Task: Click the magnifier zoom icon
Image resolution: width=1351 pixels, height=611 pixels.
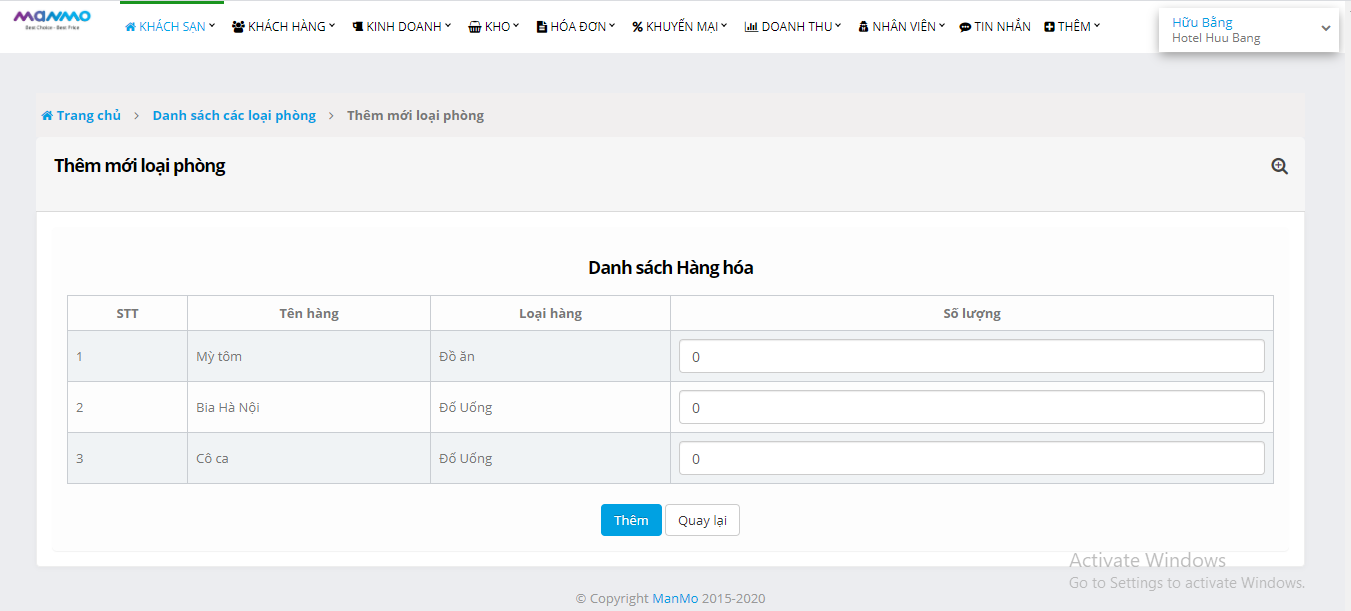Action: [1279, 167]
